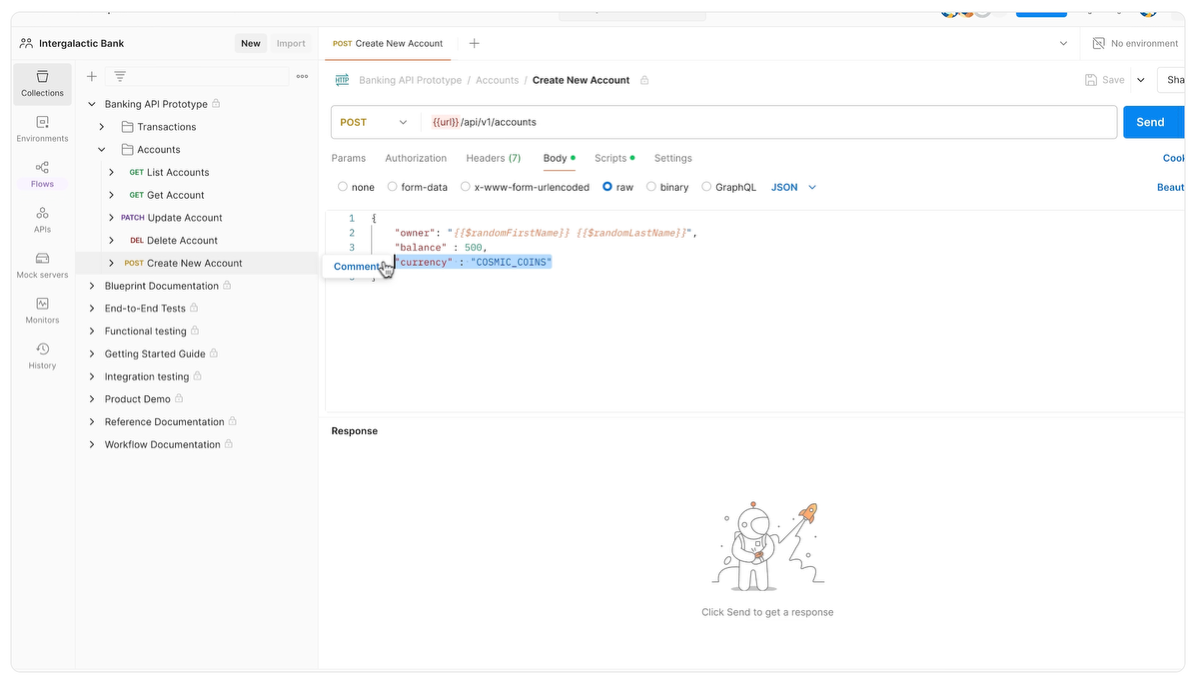Viewport: 1200px width, 683px height.
Task: Click the Banking API Prototype breadcrumb link
Action: pos(410,80)
